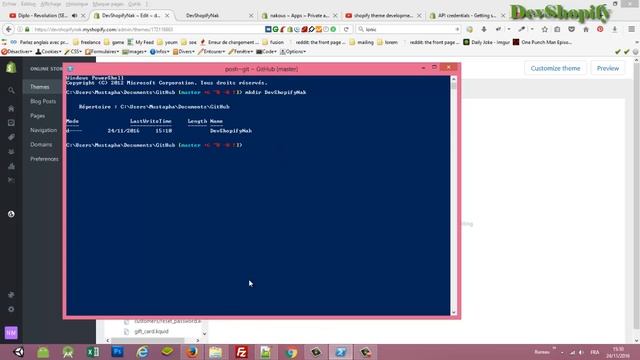Open the freelance bookmark folder
This screenshot has width=640, height=360.
point(87,42)
